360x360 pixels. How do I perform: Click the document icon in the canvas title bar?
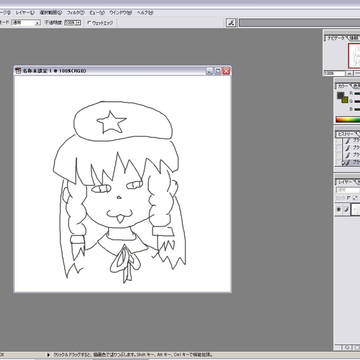pyautogui.click(x=18, y=71)
